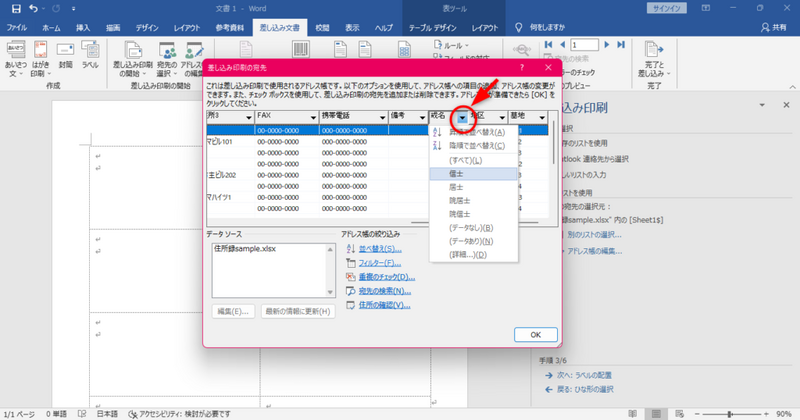Go to next record arrow
800x420 pixels.
[607, 45]
